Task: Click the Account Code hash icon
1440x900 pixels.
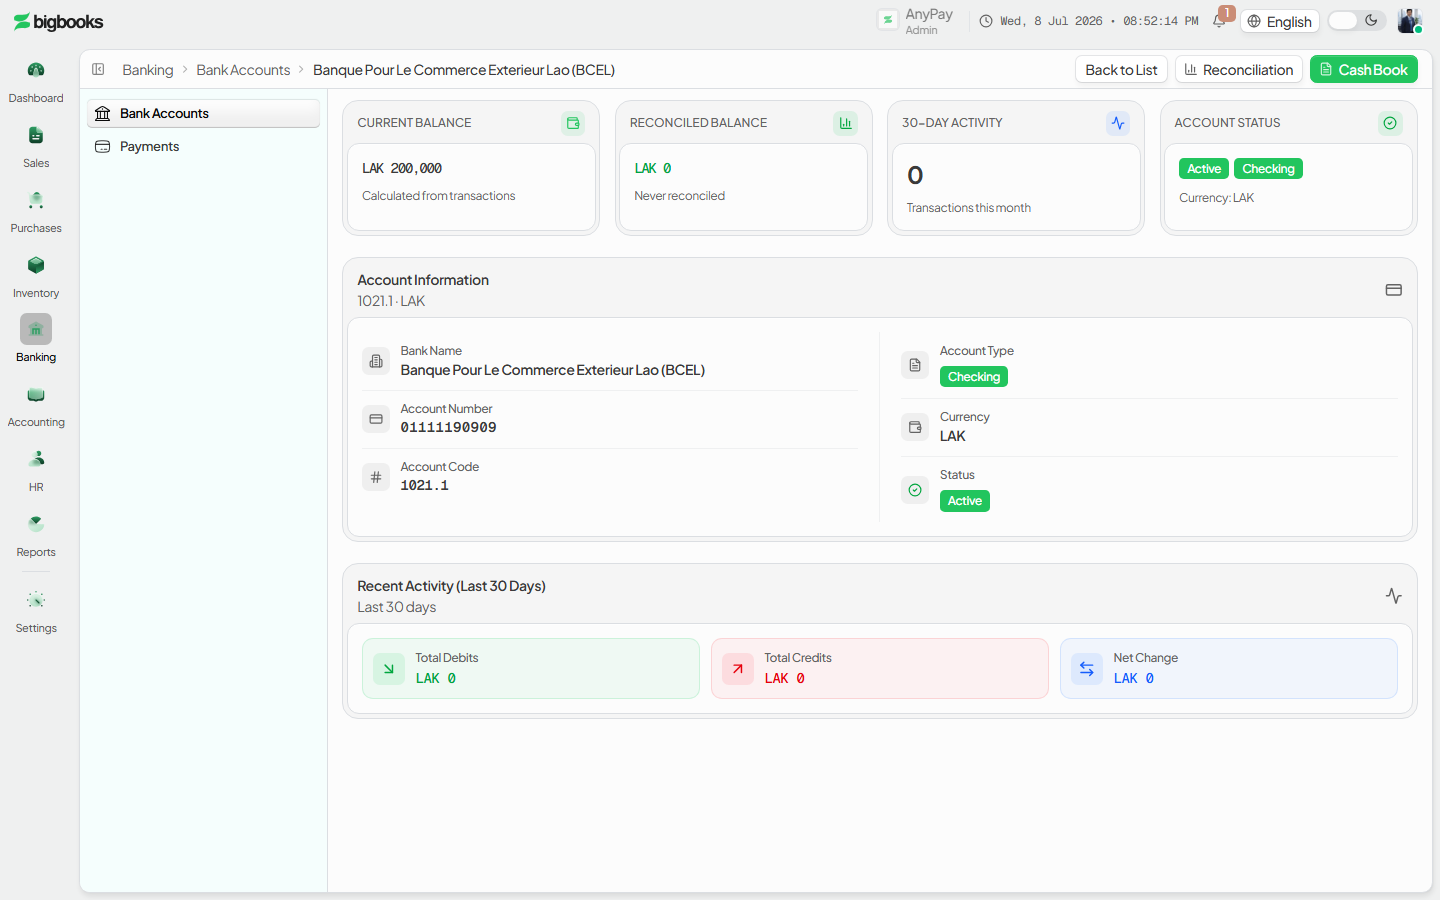Action: tap(376, 477)
